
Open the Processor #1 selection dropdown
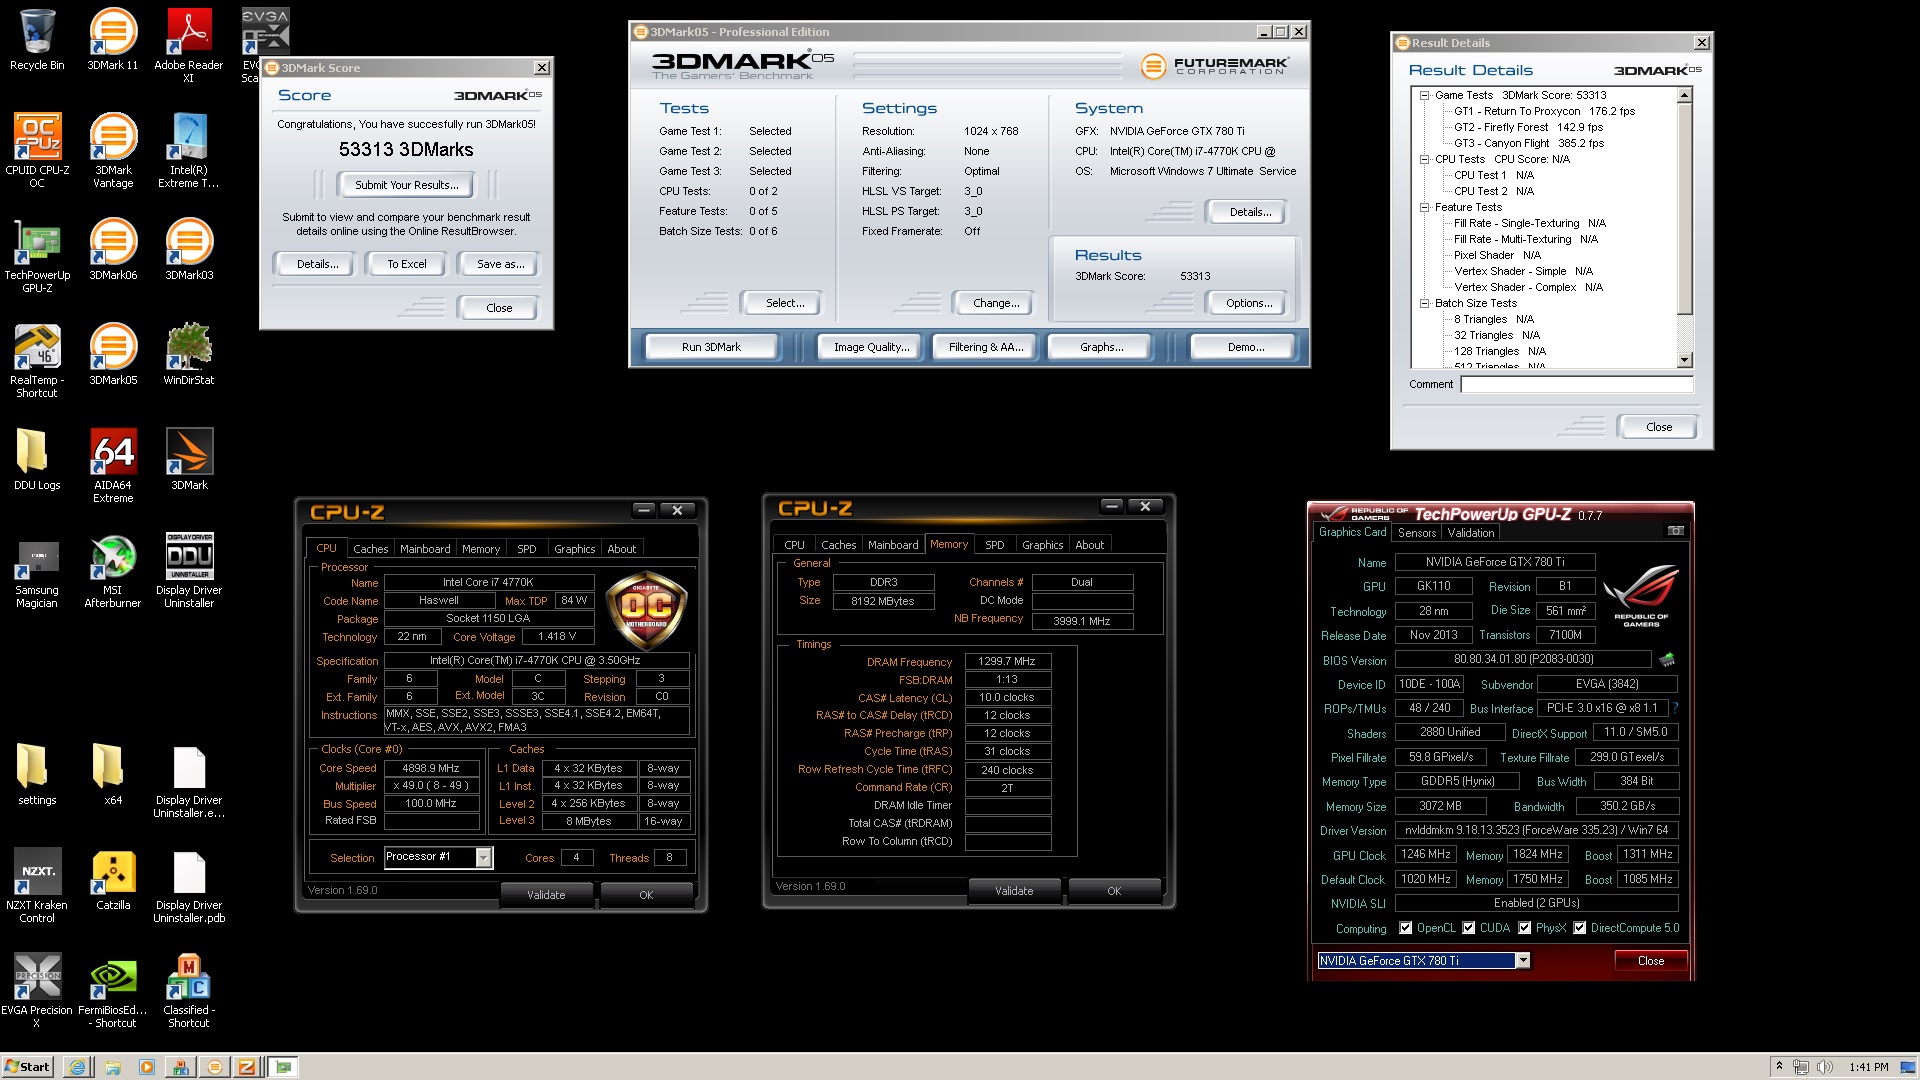(x=484, y=857)
